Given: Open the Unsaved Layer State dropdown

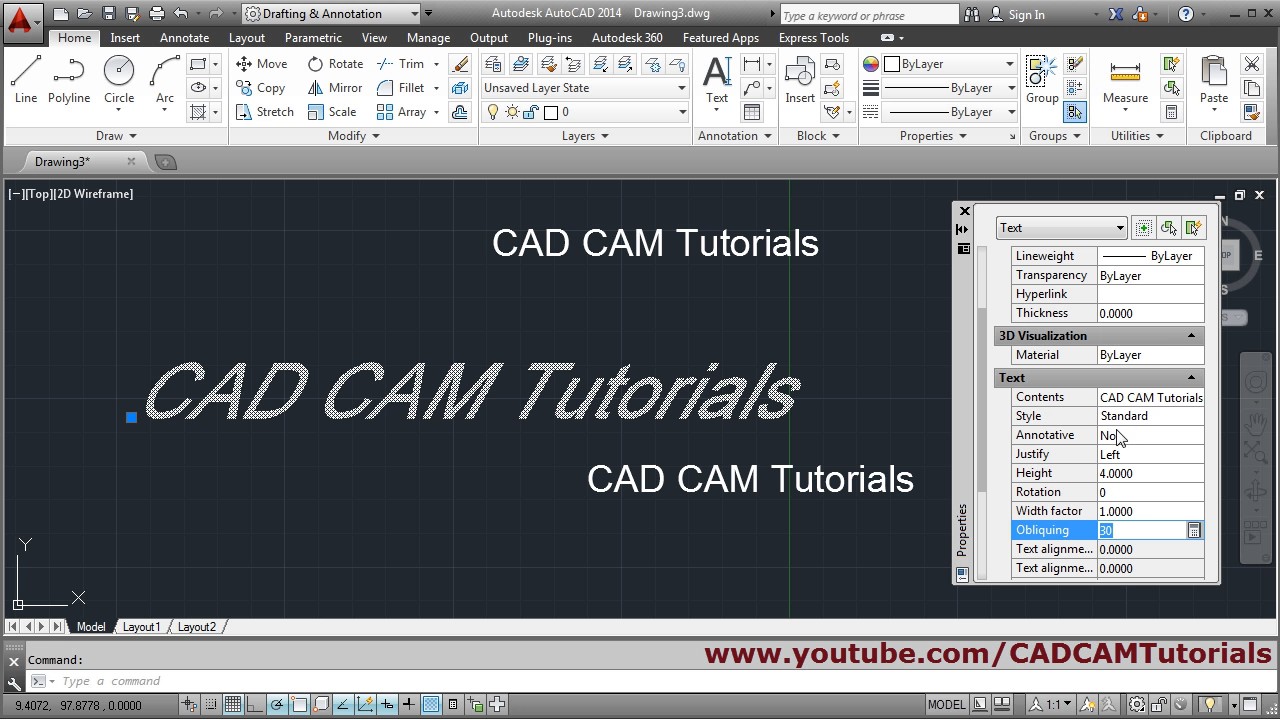Looking at the screenshot, I should (x=585, y=88).
